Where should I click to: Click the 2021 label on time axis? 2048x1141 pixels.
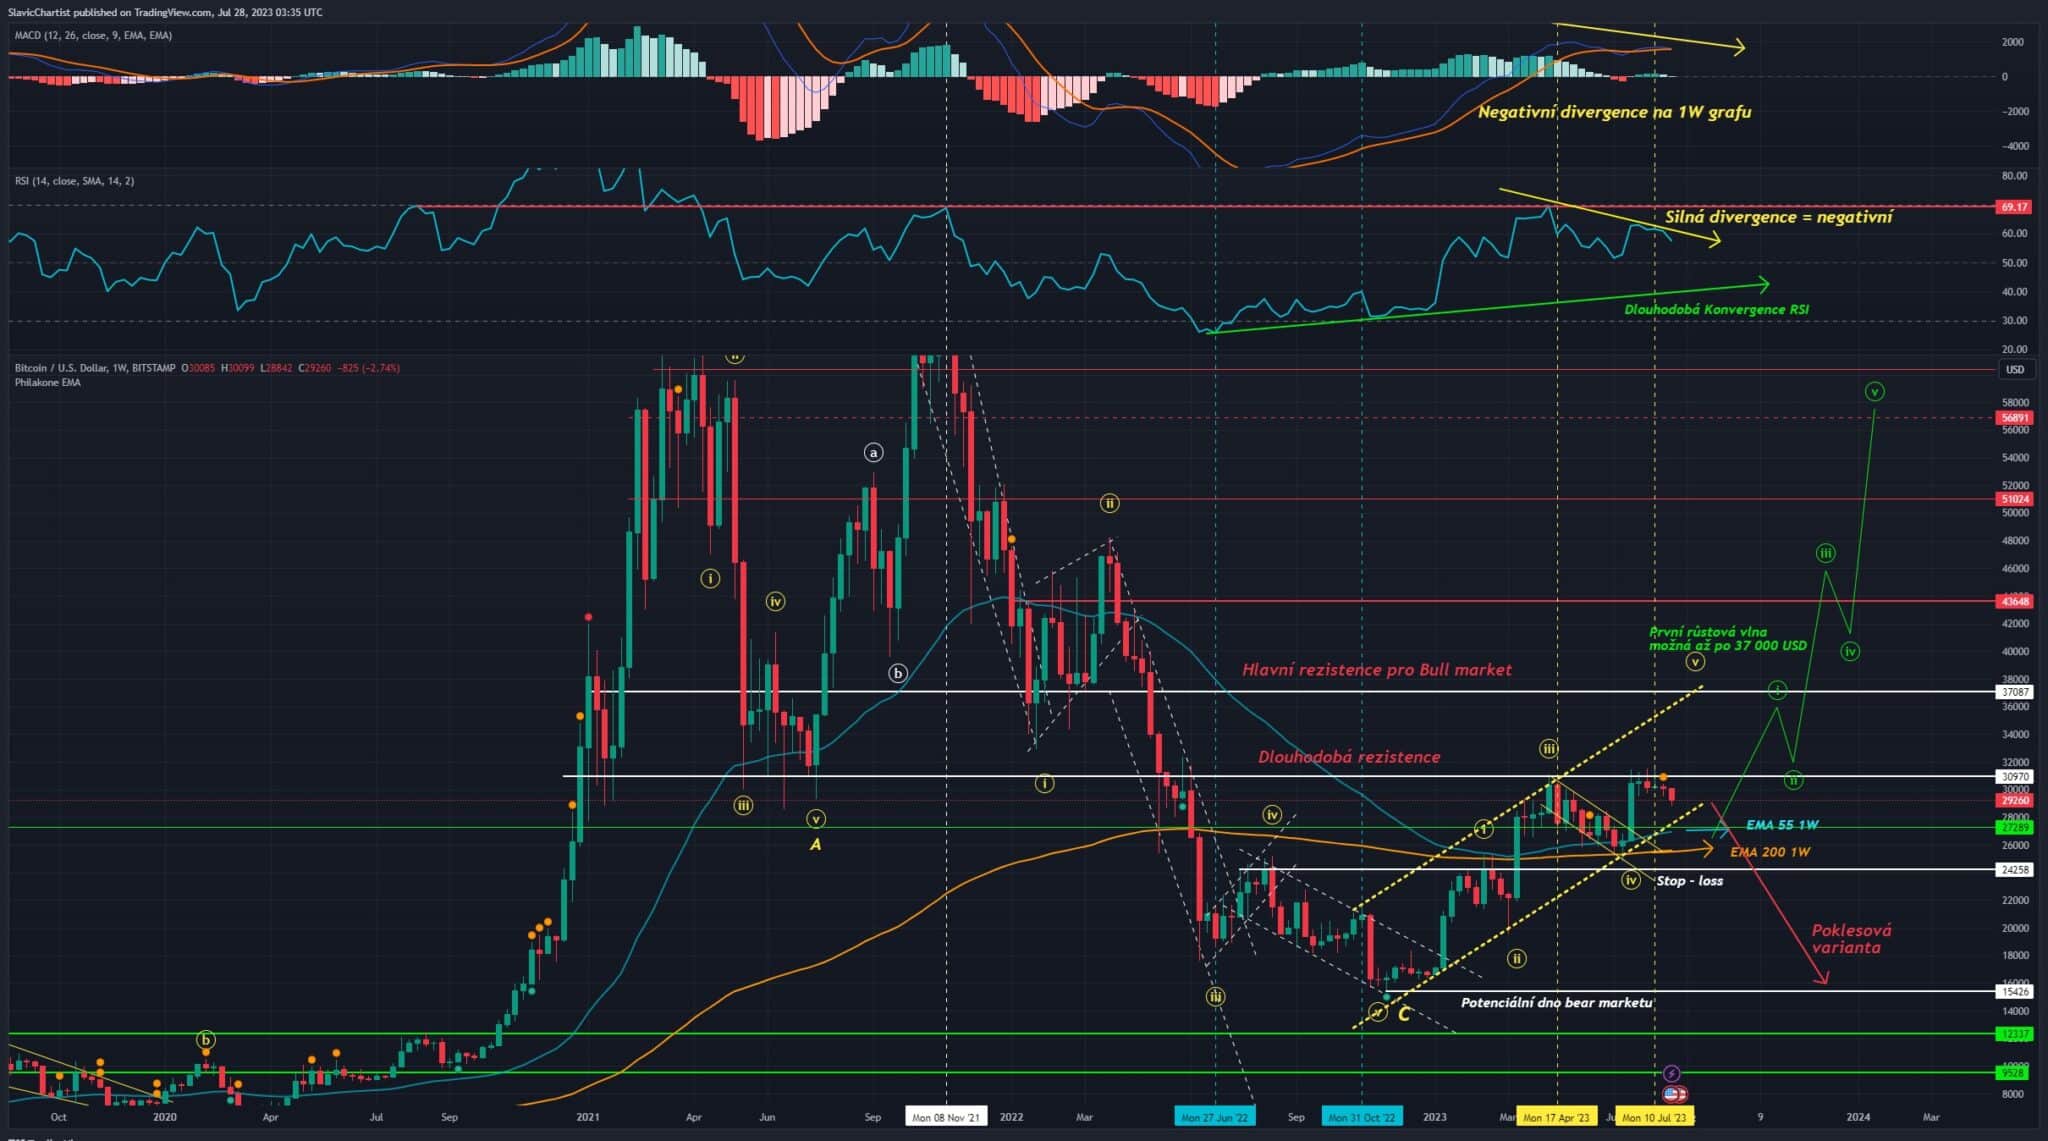tap(588, 1117)
